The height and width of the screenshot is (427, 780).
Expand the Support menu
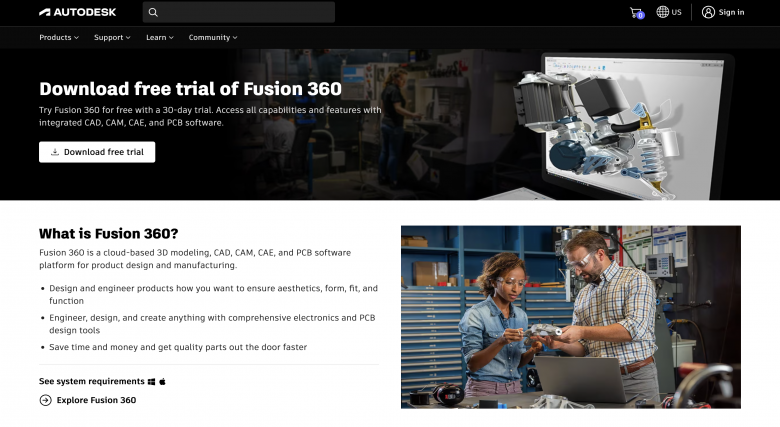(112, 37)
